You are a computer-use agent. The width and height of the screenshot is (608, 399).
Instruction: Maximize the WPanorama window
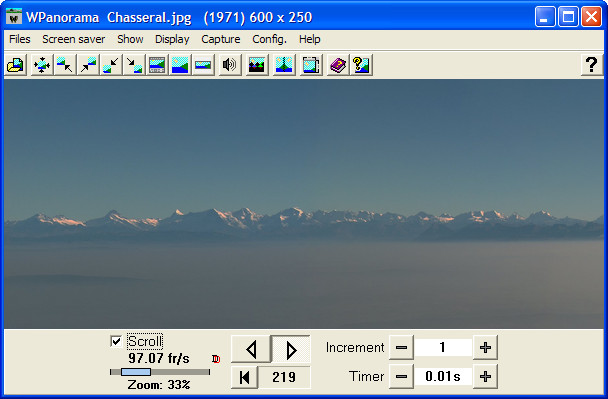(568, 17)
